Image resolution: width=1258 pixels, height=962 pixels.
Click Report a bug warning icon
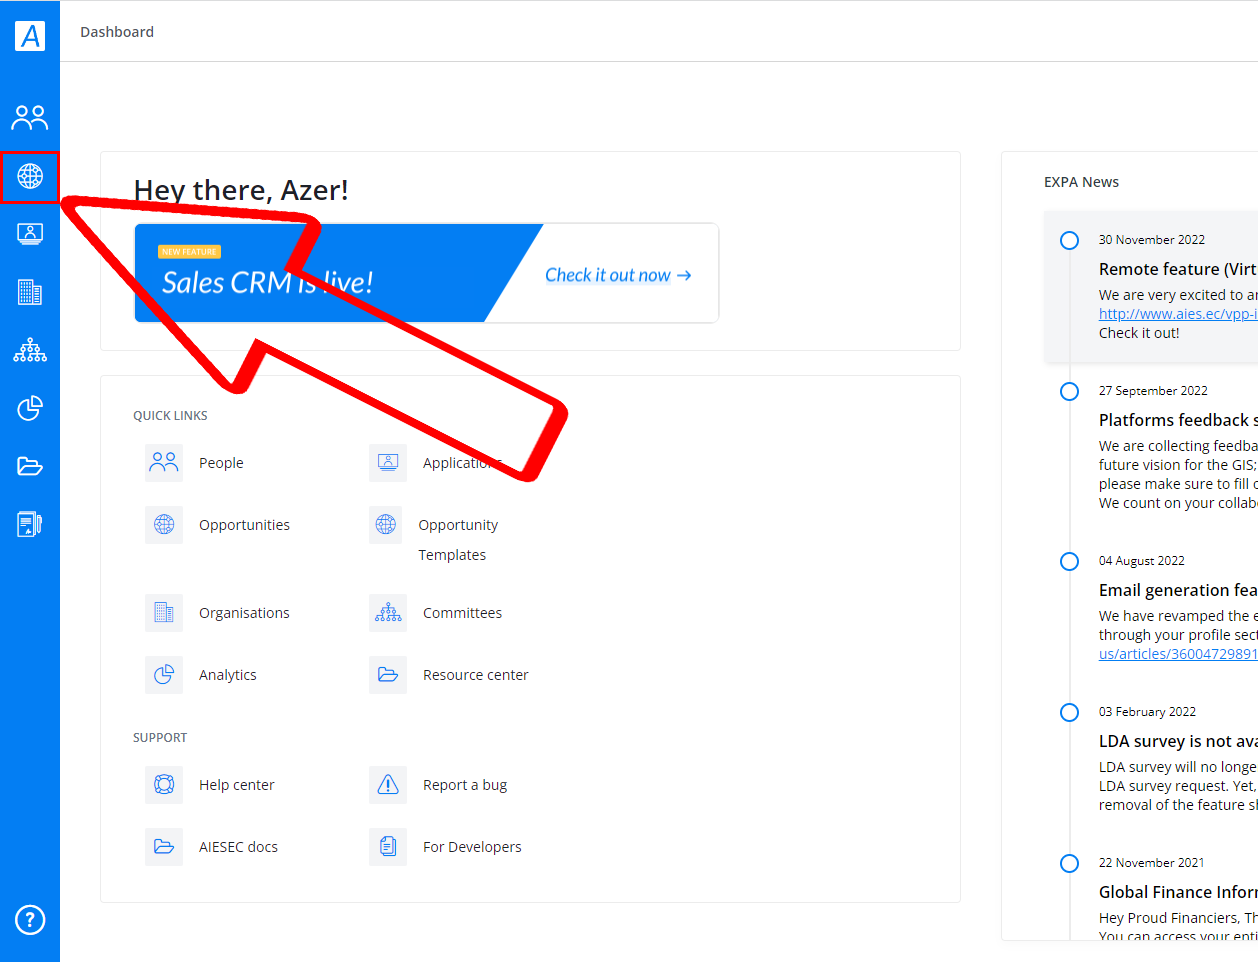[388, 785]
